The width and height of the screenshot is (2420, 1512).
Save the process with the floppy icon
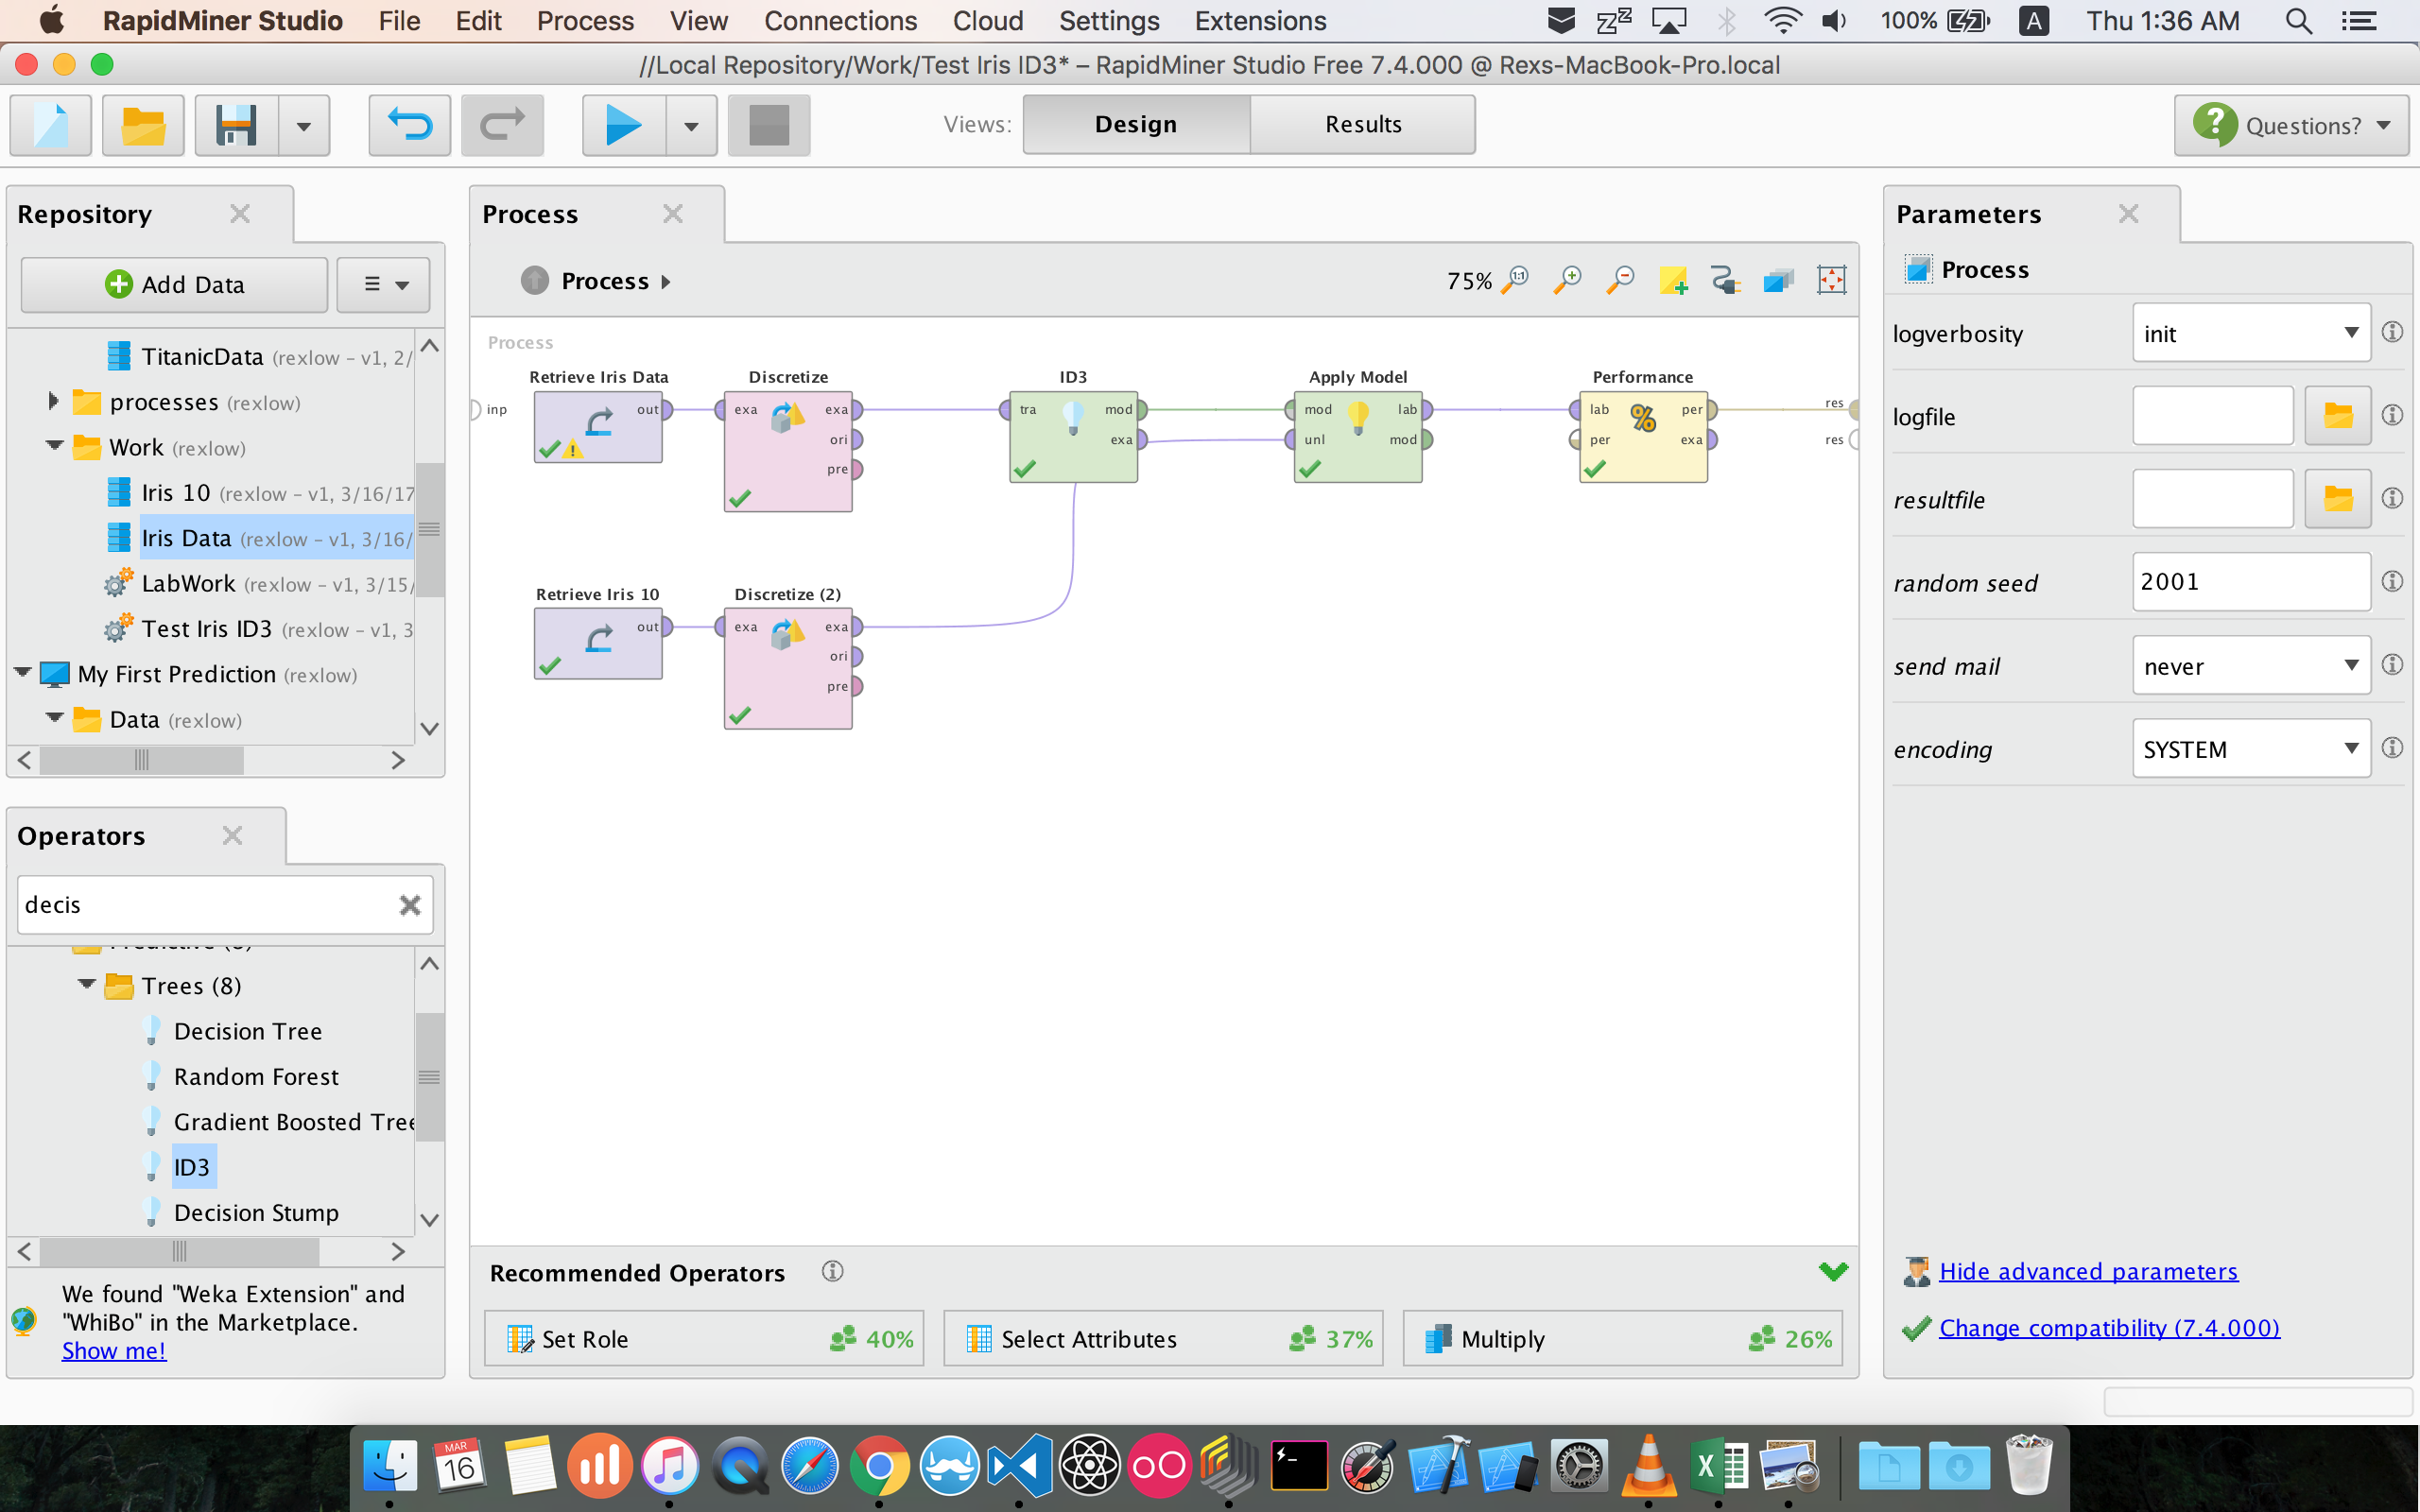pos(236,125)
